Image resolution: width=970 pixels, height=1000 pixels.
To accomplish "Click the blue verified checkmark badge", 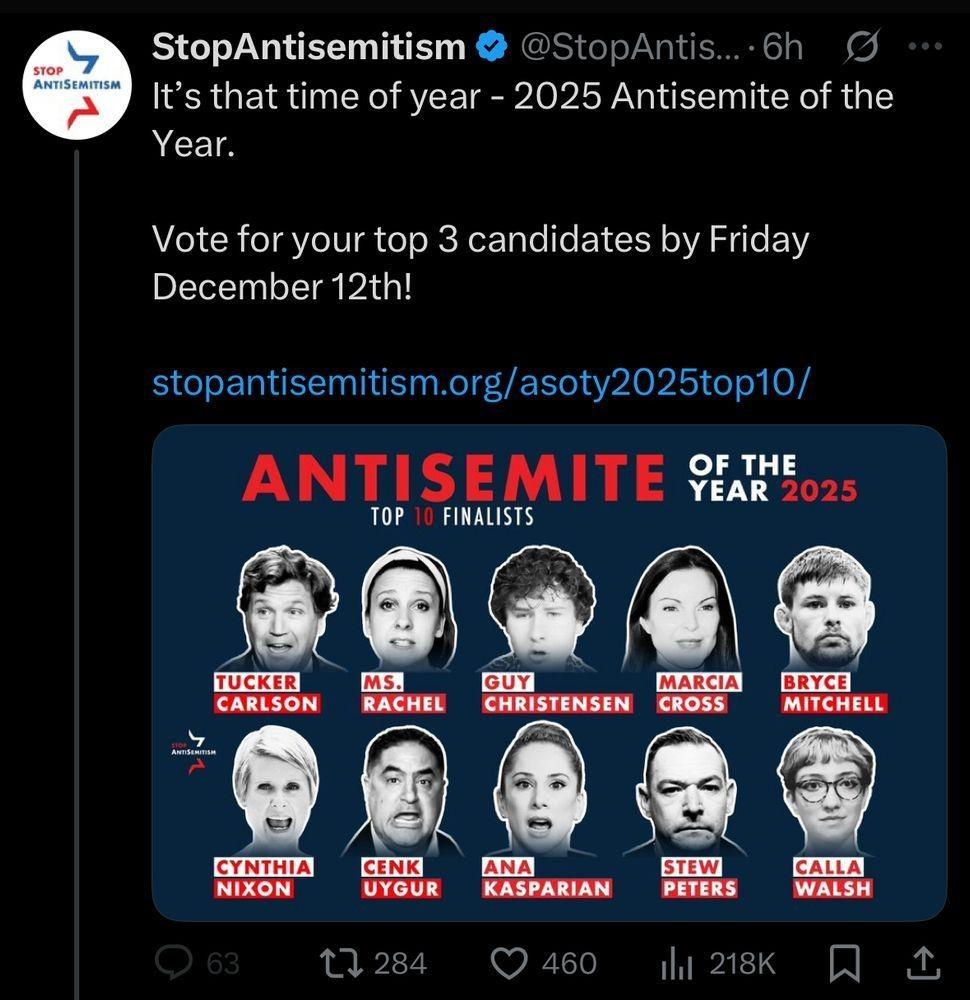I will (491, 47).
